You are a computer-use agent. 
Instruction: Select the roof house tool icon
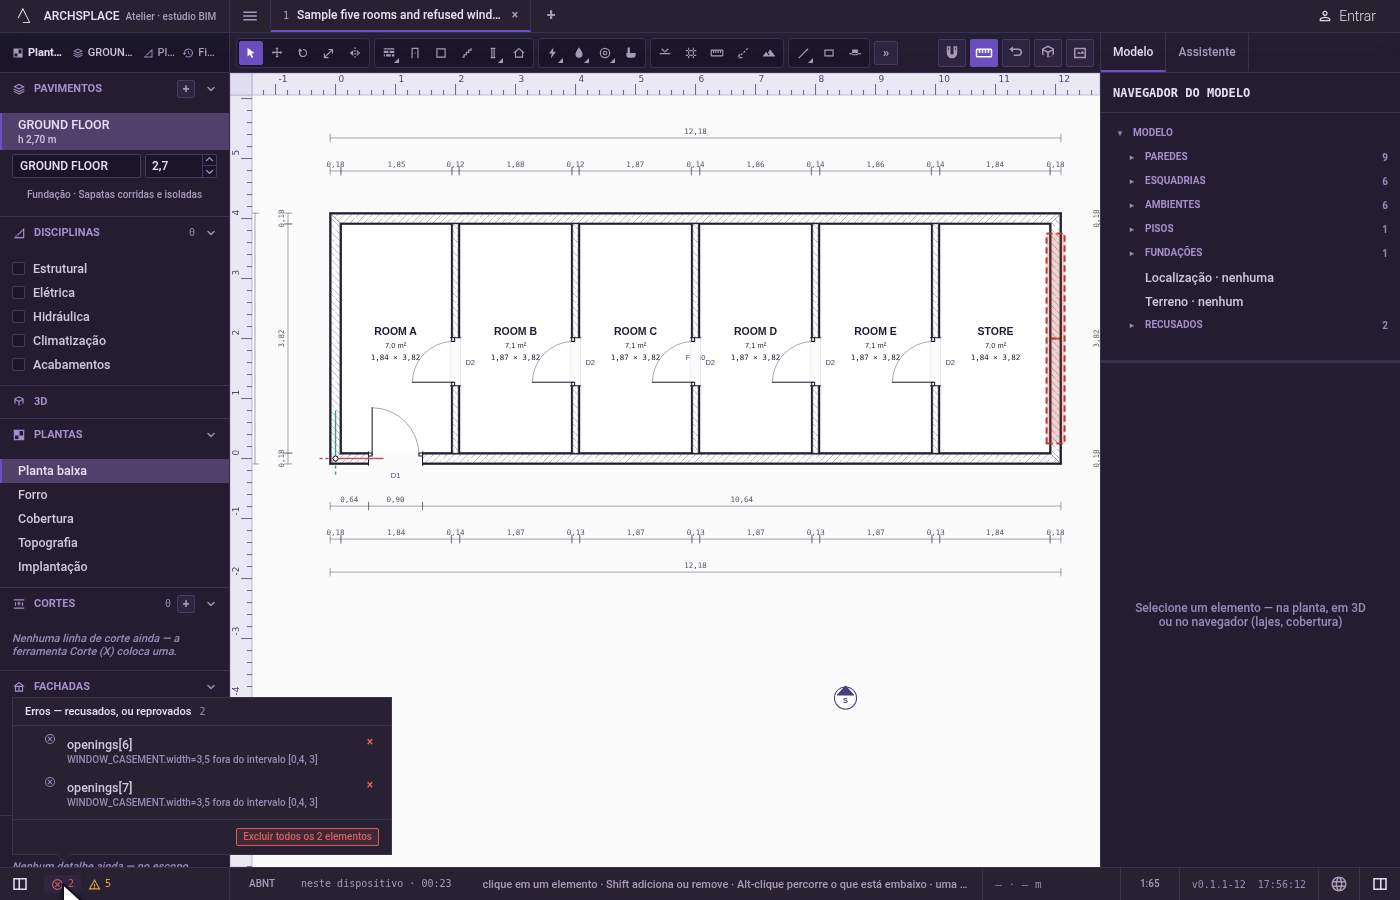519,53
